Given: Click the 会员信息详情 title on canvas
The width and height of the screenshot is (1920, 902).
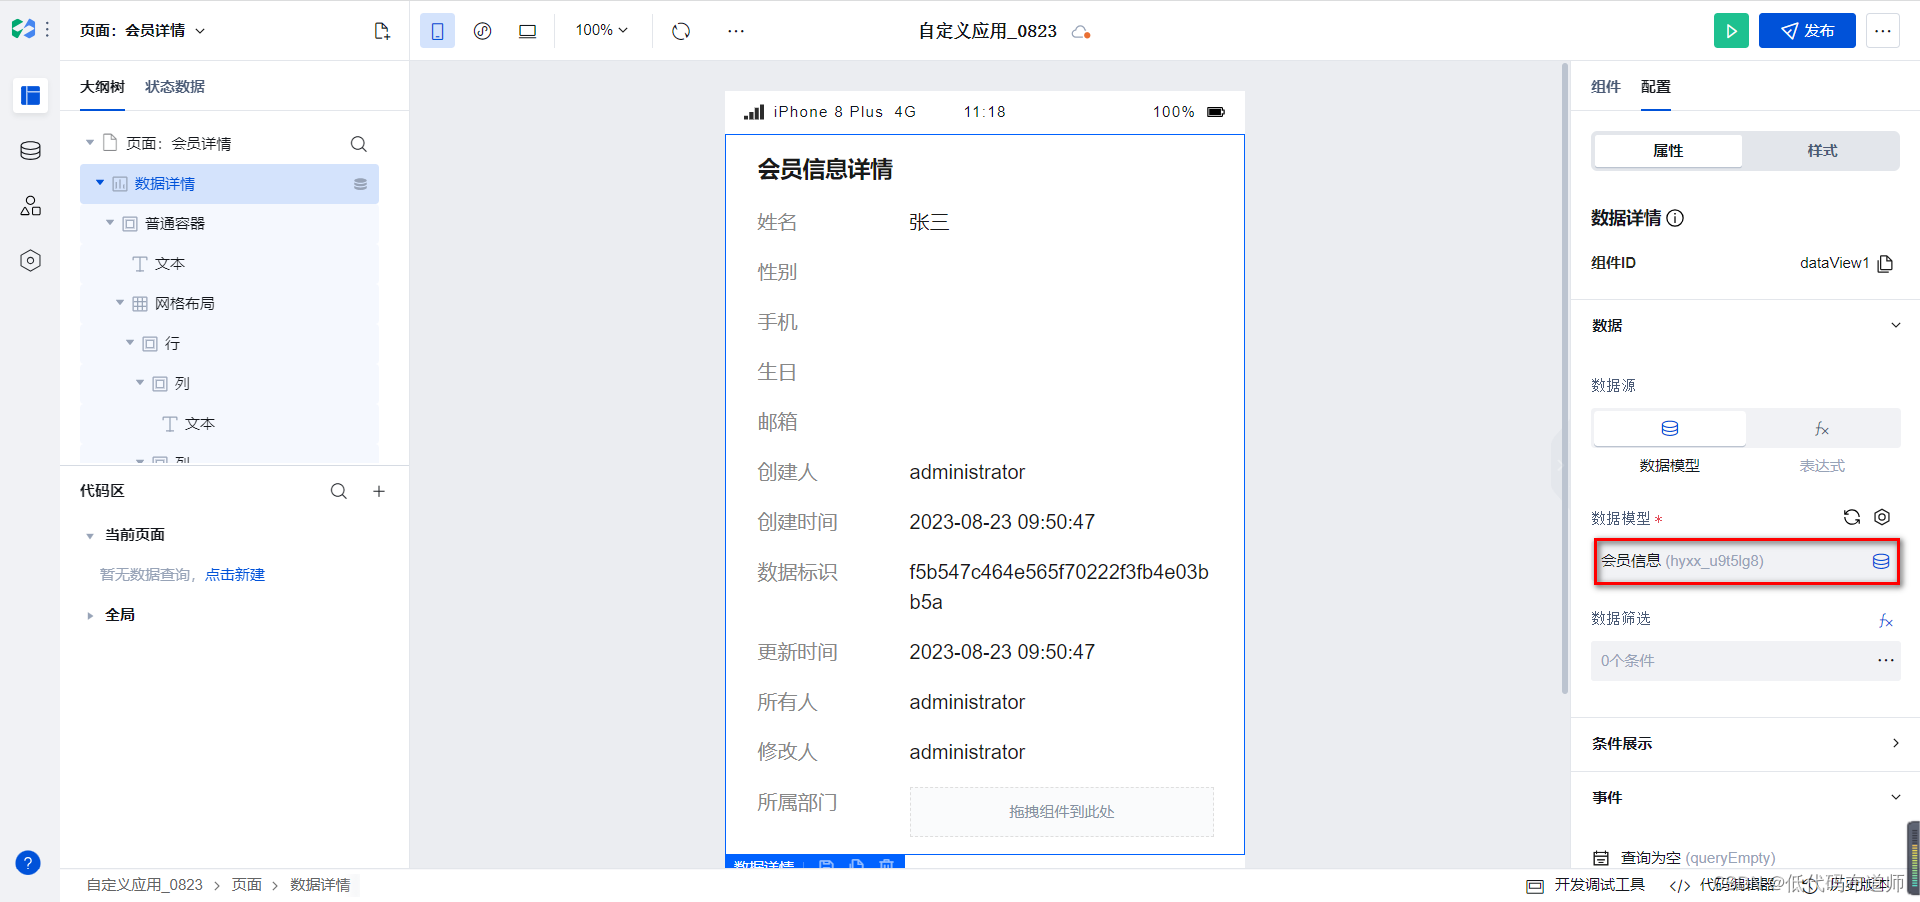Looking at the screenshot, I should [825, 170].
